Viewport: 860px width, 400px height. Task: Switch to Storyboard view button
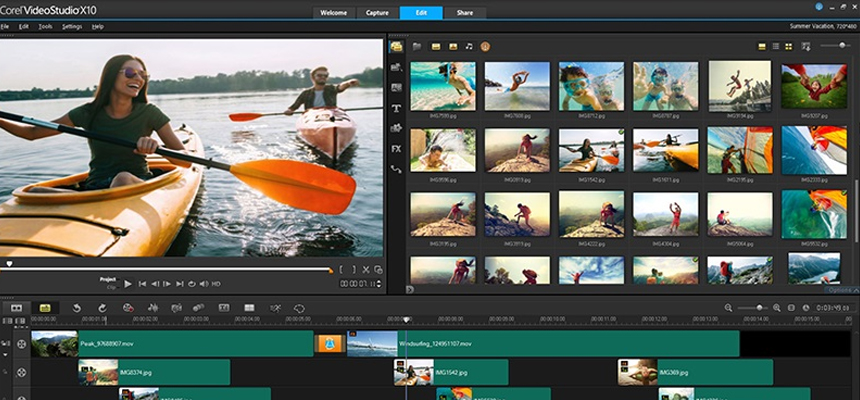[17, 308]
